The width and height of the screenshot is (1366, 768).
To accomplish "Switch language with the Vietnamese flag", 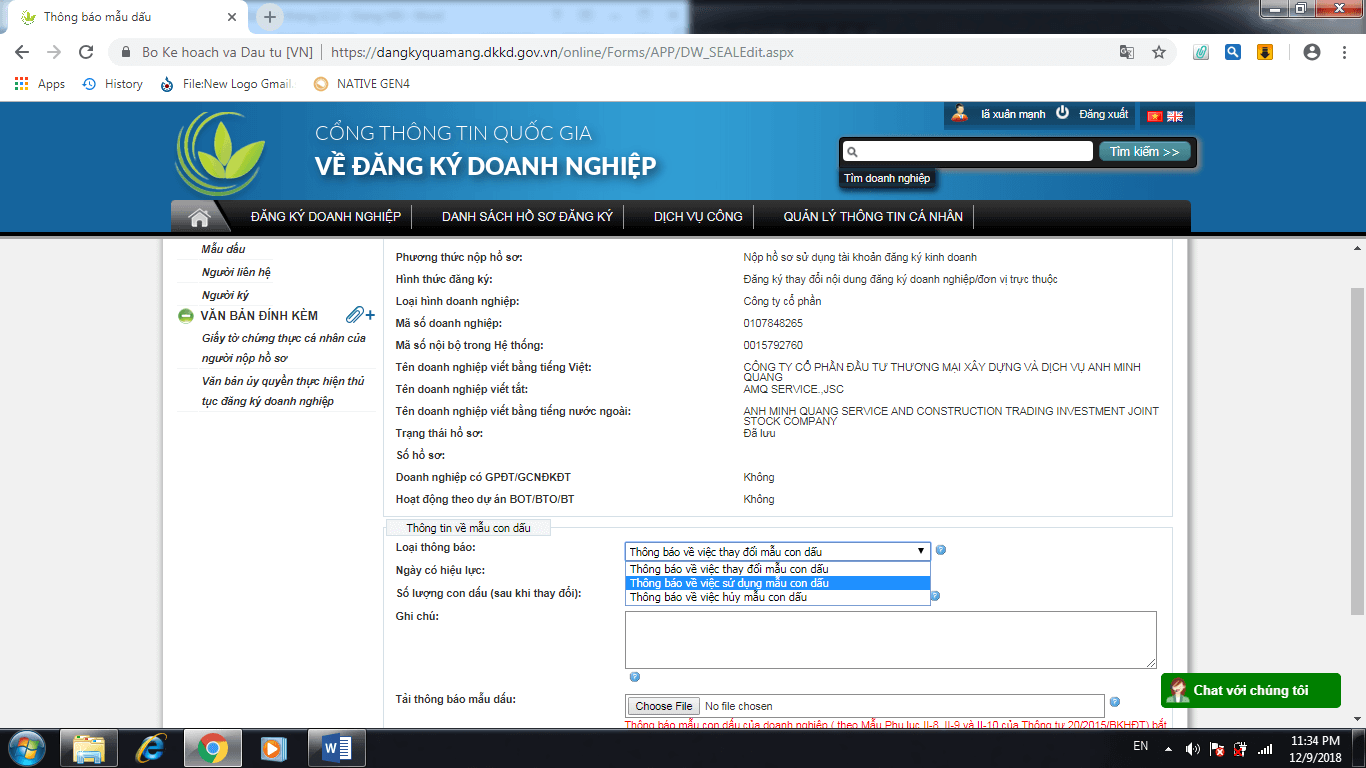I will 1155,116.
